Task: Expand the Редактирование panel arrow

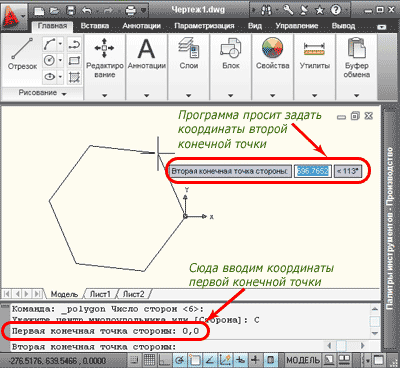Action: (104, 96)
